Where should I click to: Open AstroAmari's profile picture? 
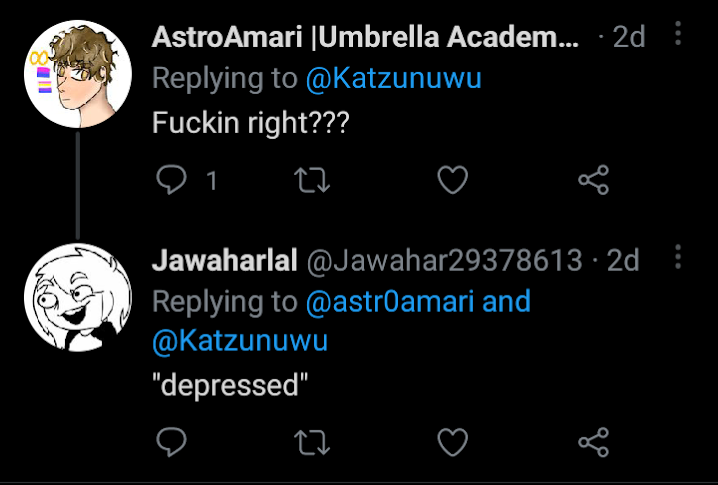tap(78, 74)
